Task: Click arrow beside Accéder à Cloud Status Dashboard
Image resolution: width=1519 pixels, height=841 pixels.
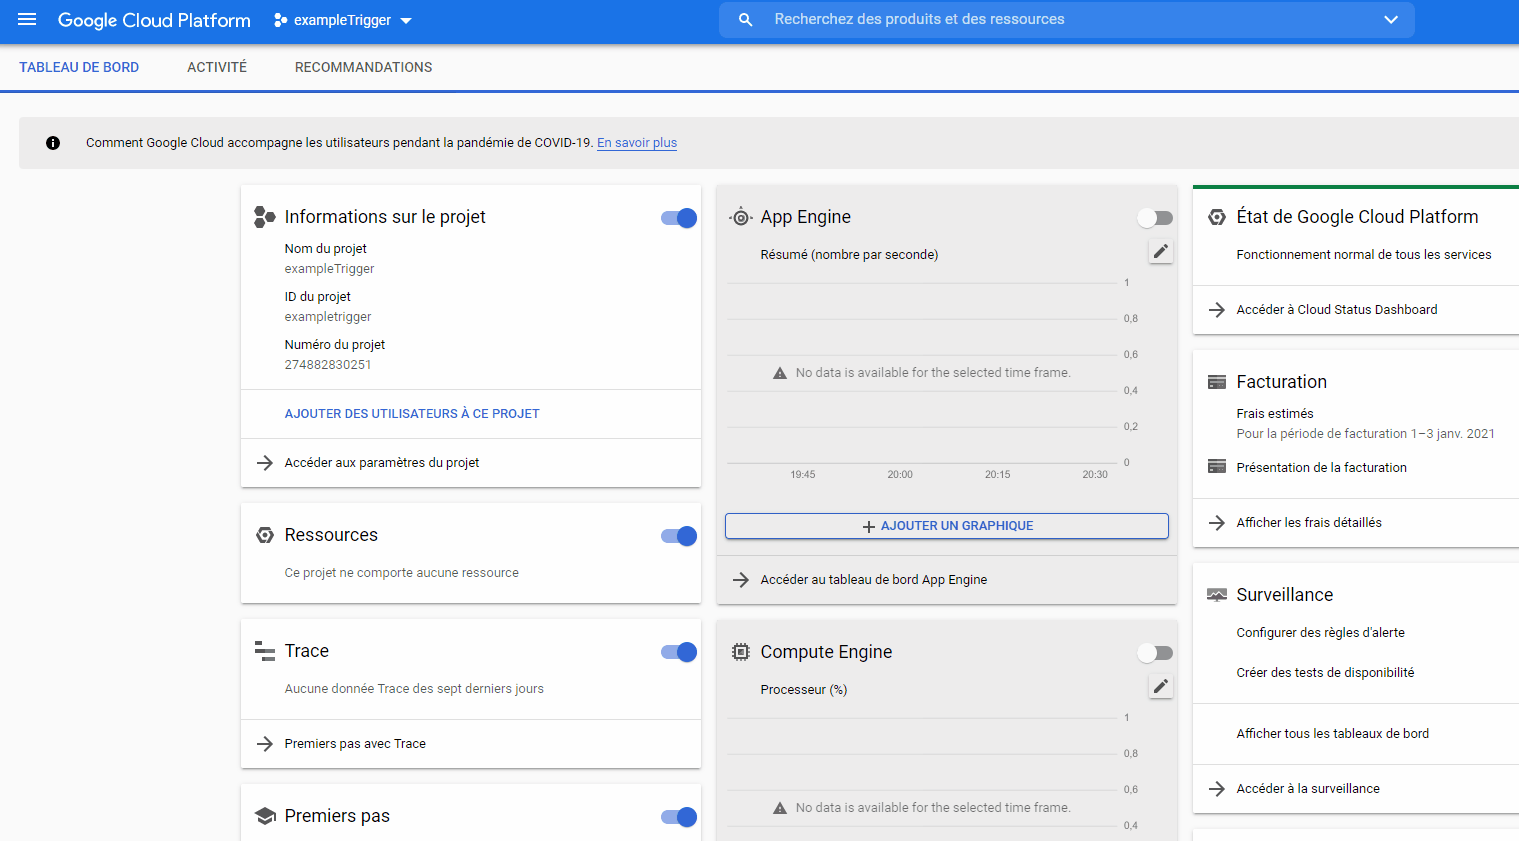Action: click(1217, 310)
